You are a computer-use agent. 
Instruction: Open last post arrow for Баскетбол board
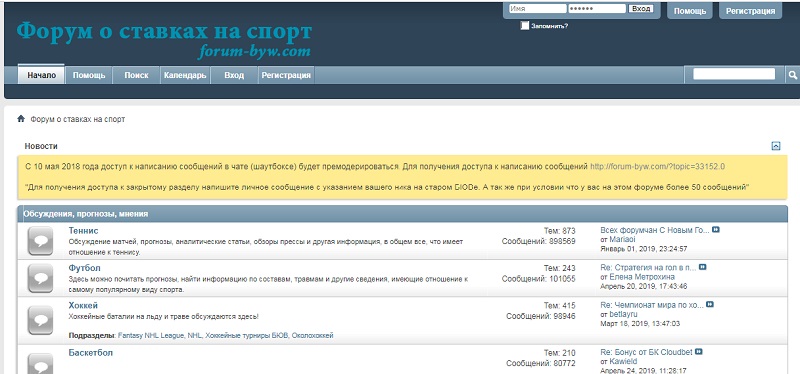(x=699, y=352)
